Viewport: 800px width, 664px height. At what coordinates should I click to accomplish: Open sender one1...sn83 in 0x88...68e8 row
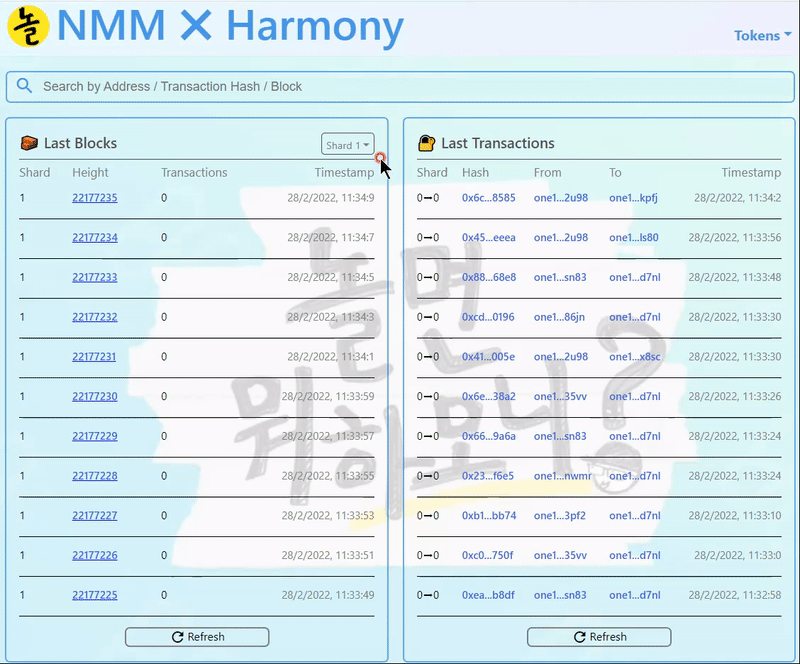pos(560,277)
